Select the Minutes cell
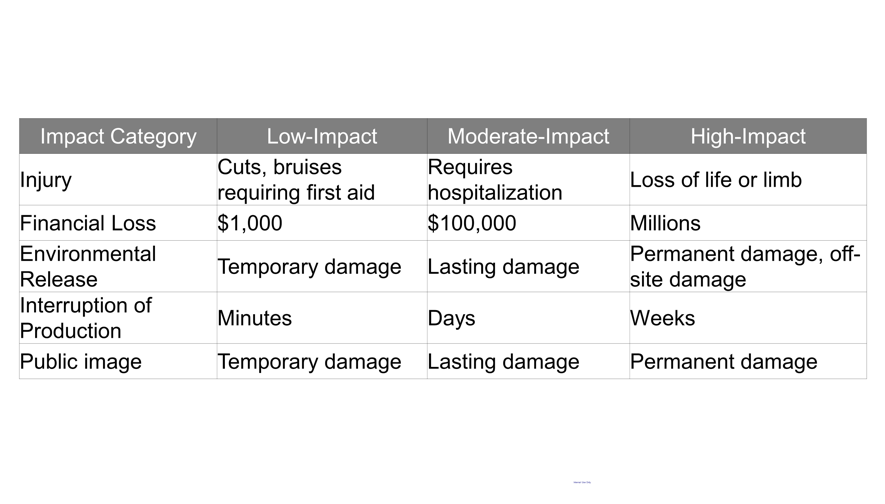The width and height of the screenshot is (885, 504). (x=255, y=318)
